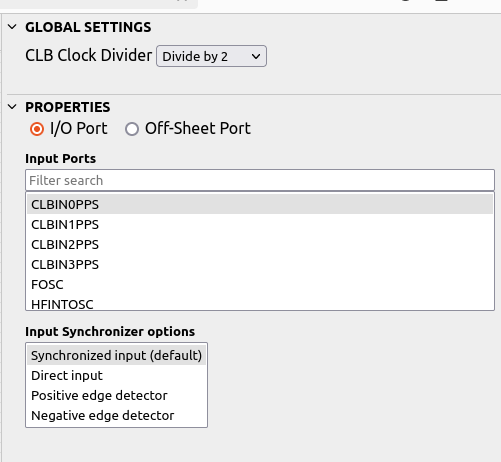This screenshot has height=462, width=501.
Task: Choose CLBIN3PPS input port
Action: [260, 264]
